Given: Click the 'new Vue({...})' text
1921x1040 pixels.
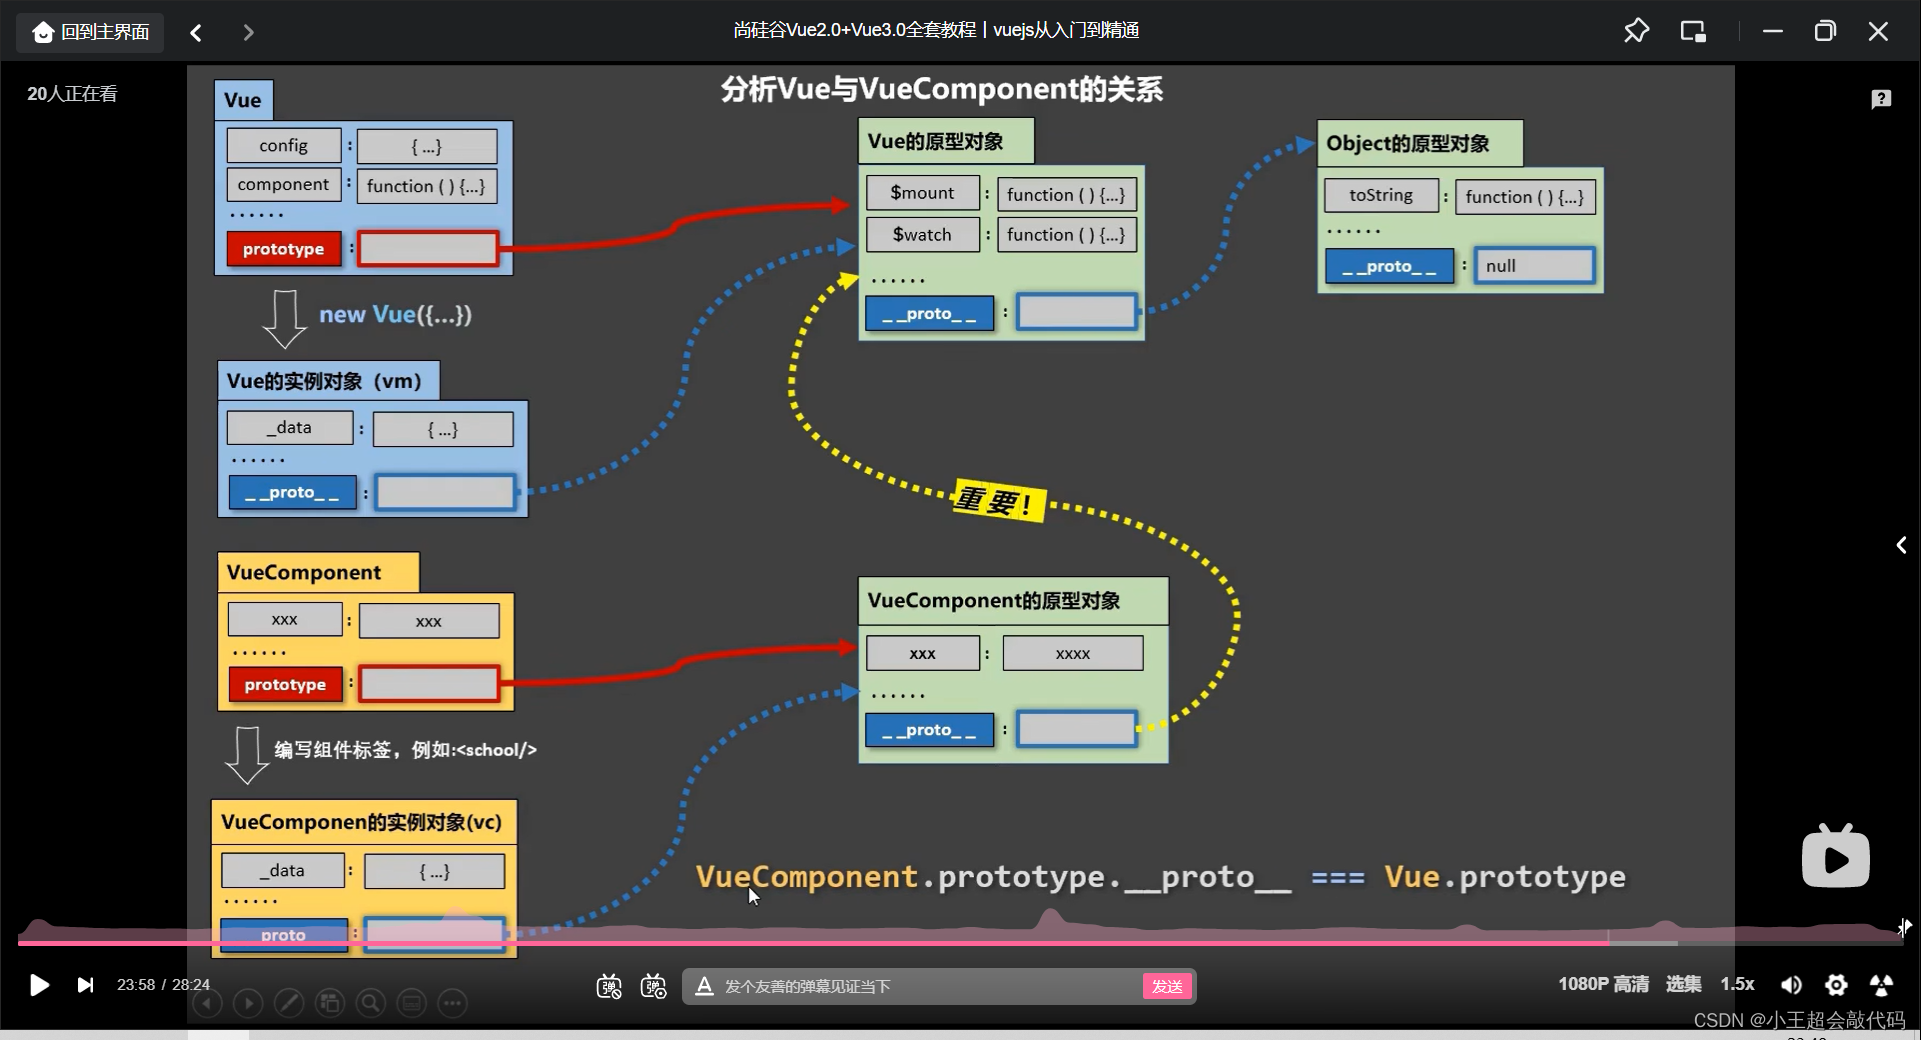Looking at the screenshot, I should [395, 315].
